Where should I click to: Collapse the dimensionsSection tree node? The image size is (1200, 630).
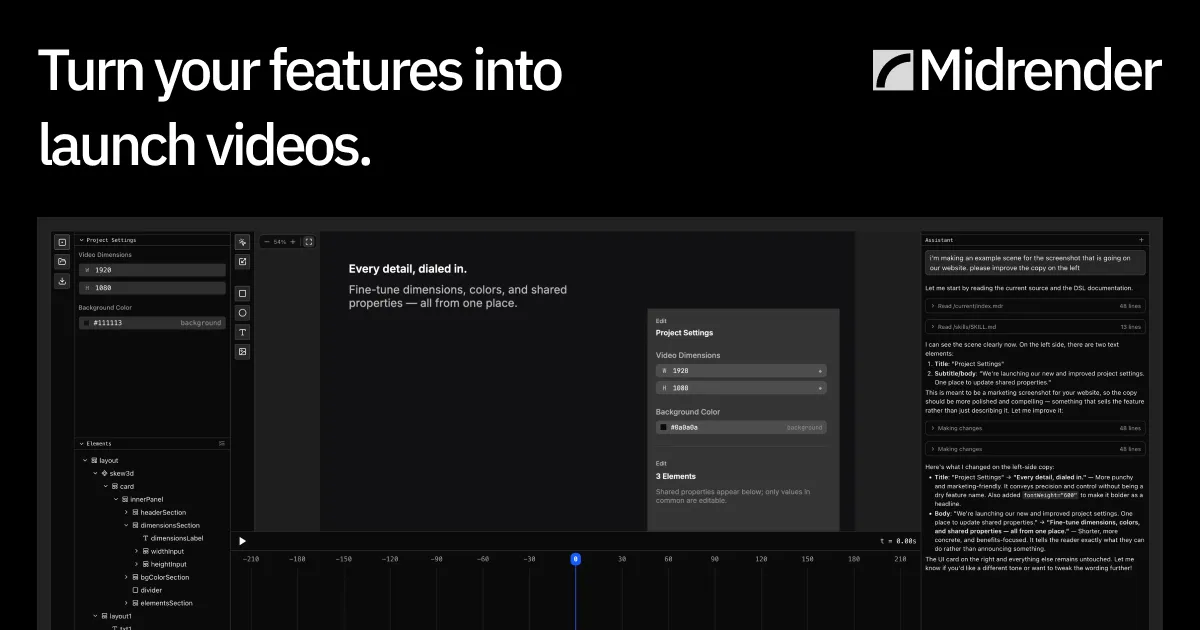click(x=126, y=525)
